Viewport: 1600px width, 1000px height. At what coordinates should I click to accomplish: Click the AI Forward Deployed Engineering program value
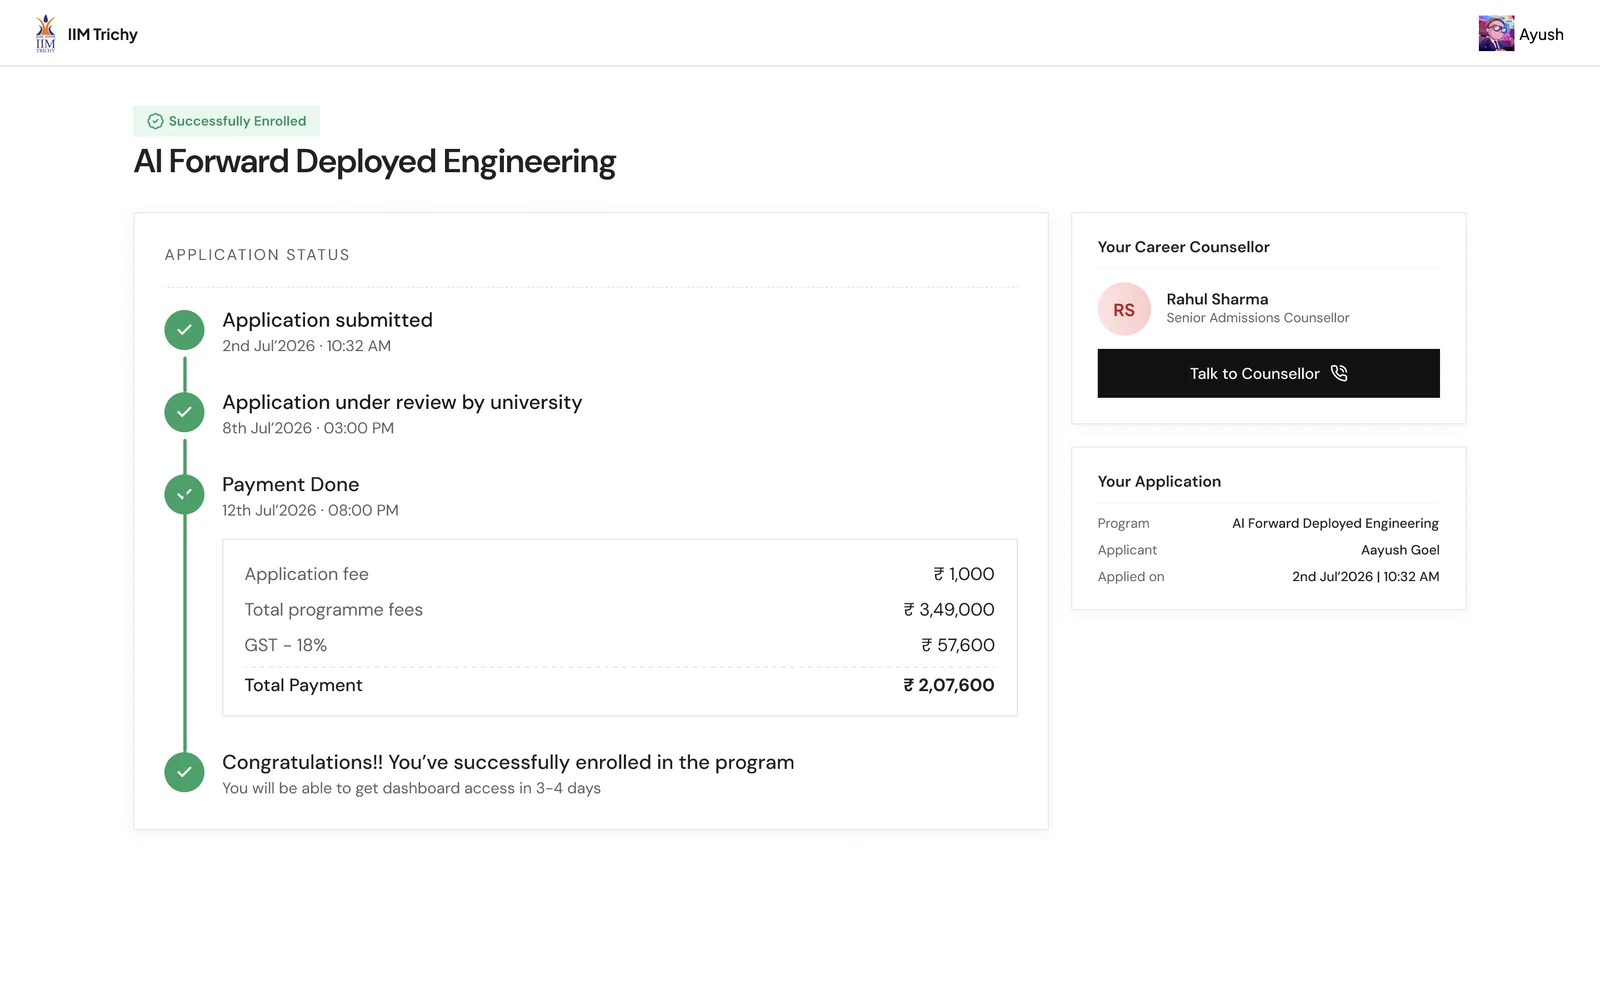[1335, 523]
